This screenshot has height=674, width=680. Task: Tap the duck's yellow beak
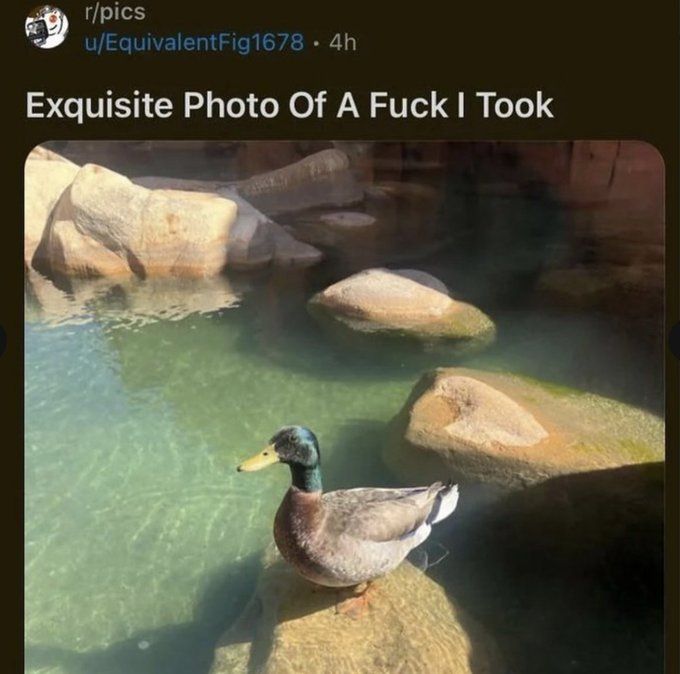click(257, 461)
